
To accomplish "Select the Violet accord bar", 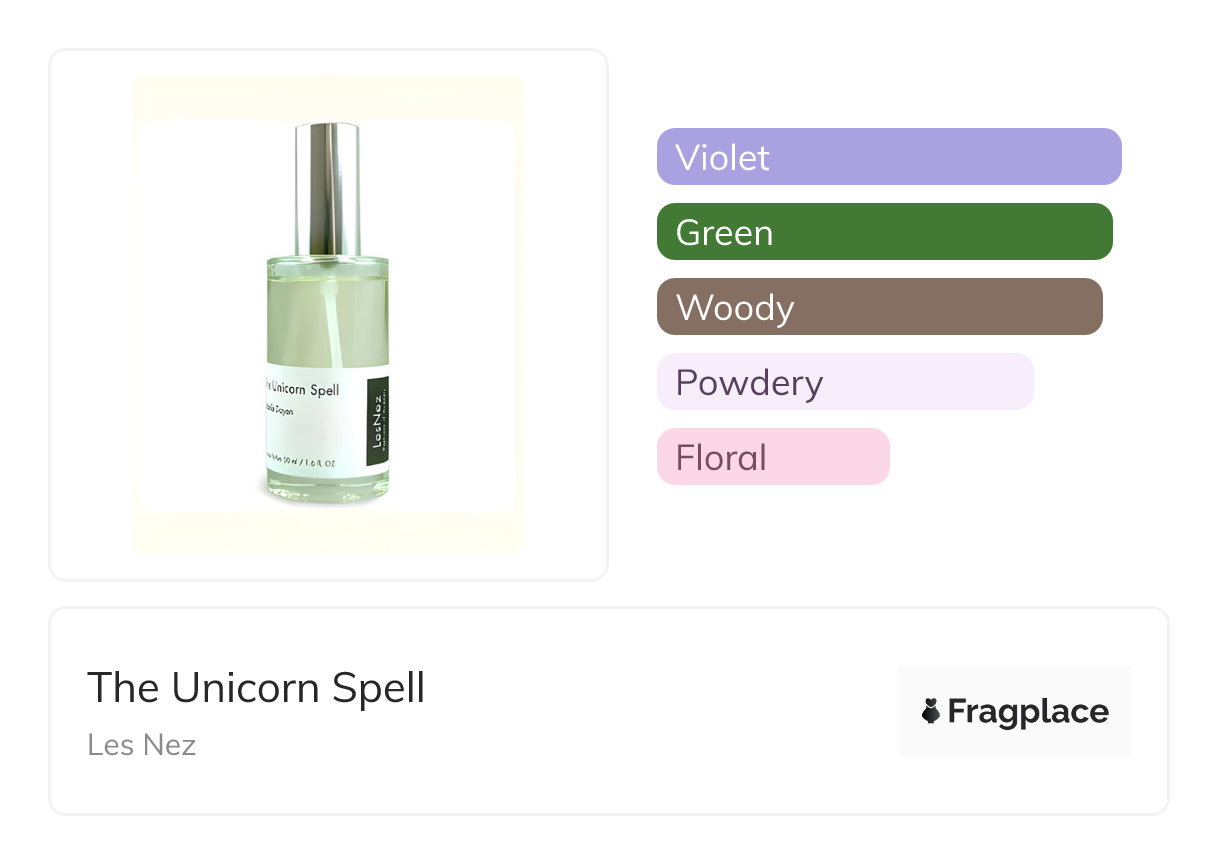I will [x=888, y=157].
